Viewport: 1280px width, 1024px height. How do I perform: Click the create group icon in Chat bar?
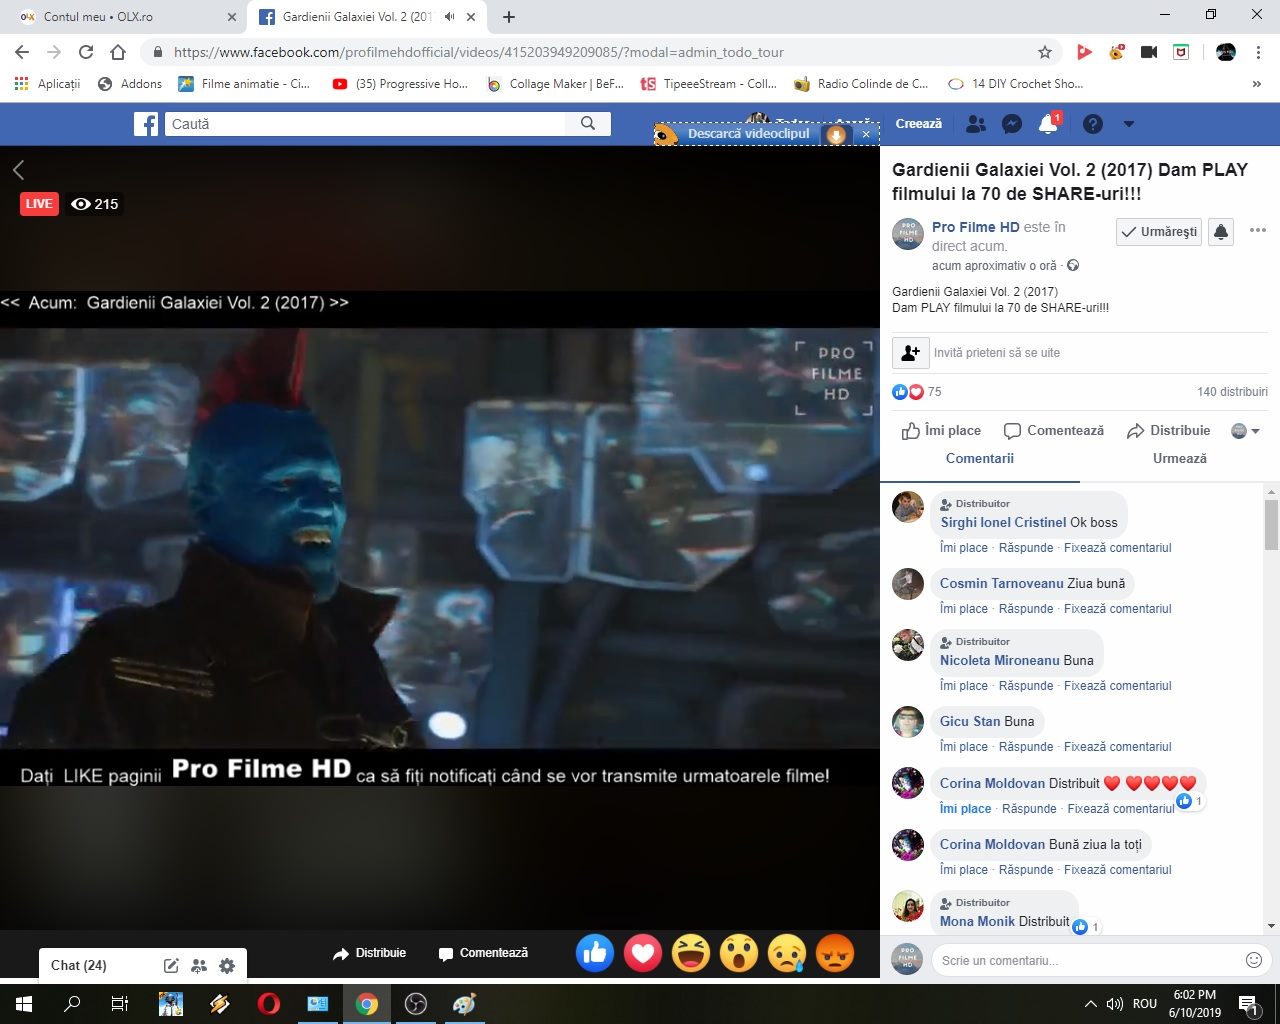click(199, 966)
